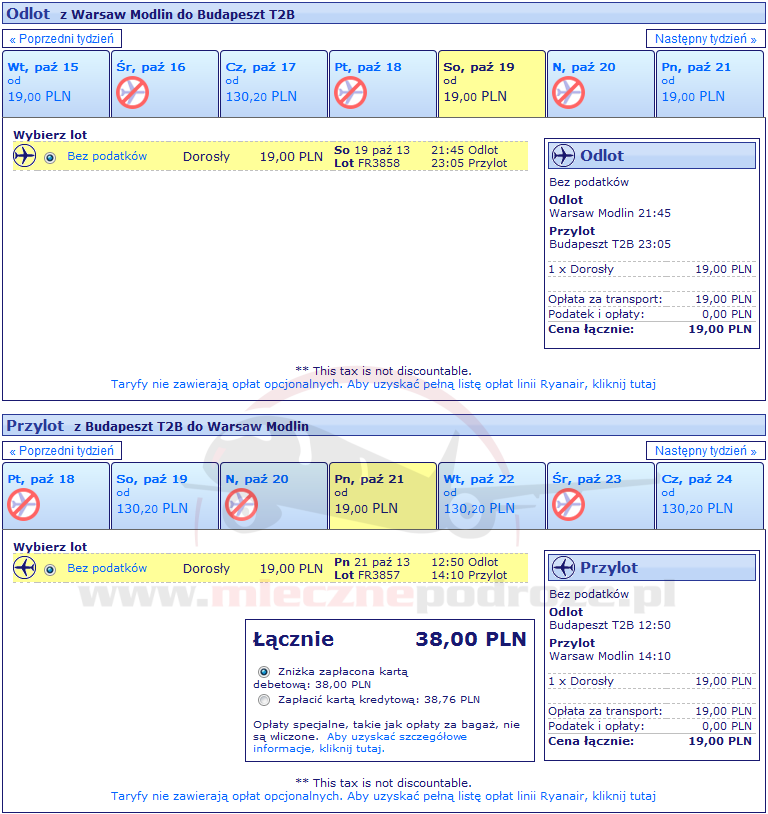The image size is (768, 814).
Task: Select the return flight FR3857 radio button
Action: click(x=50, y=569)
